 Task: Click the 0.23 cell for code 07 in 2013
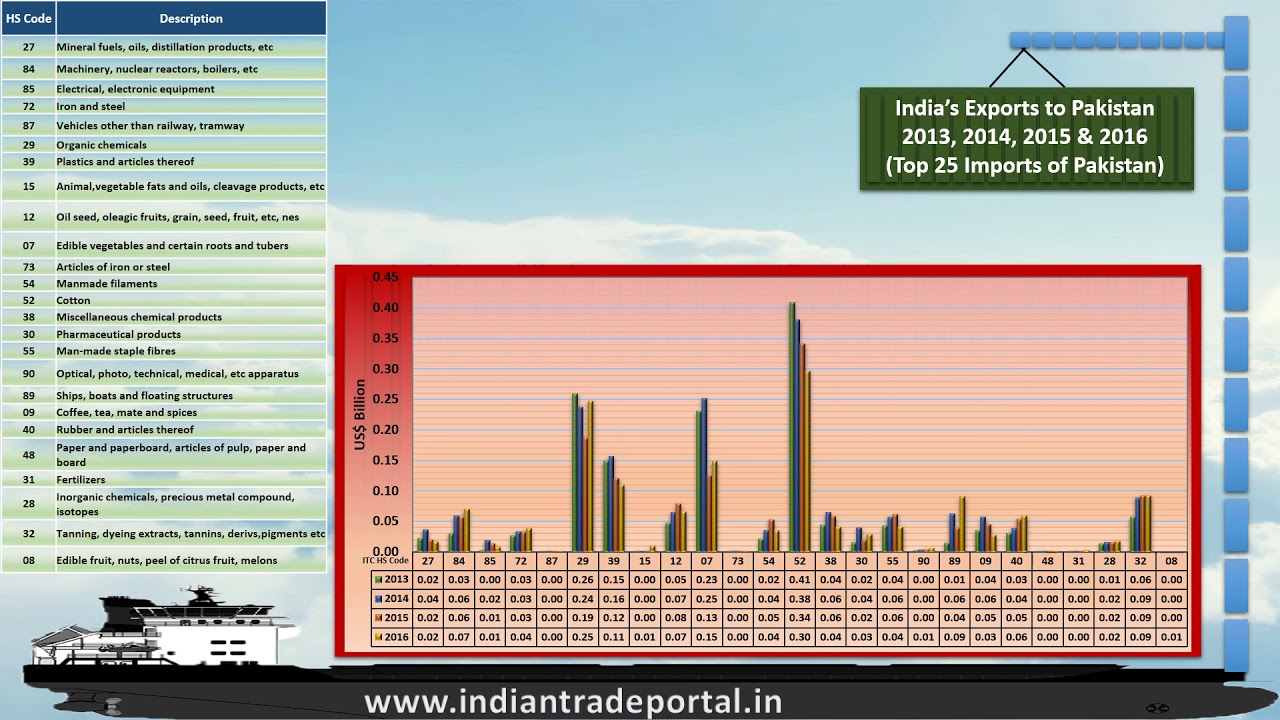706,580
